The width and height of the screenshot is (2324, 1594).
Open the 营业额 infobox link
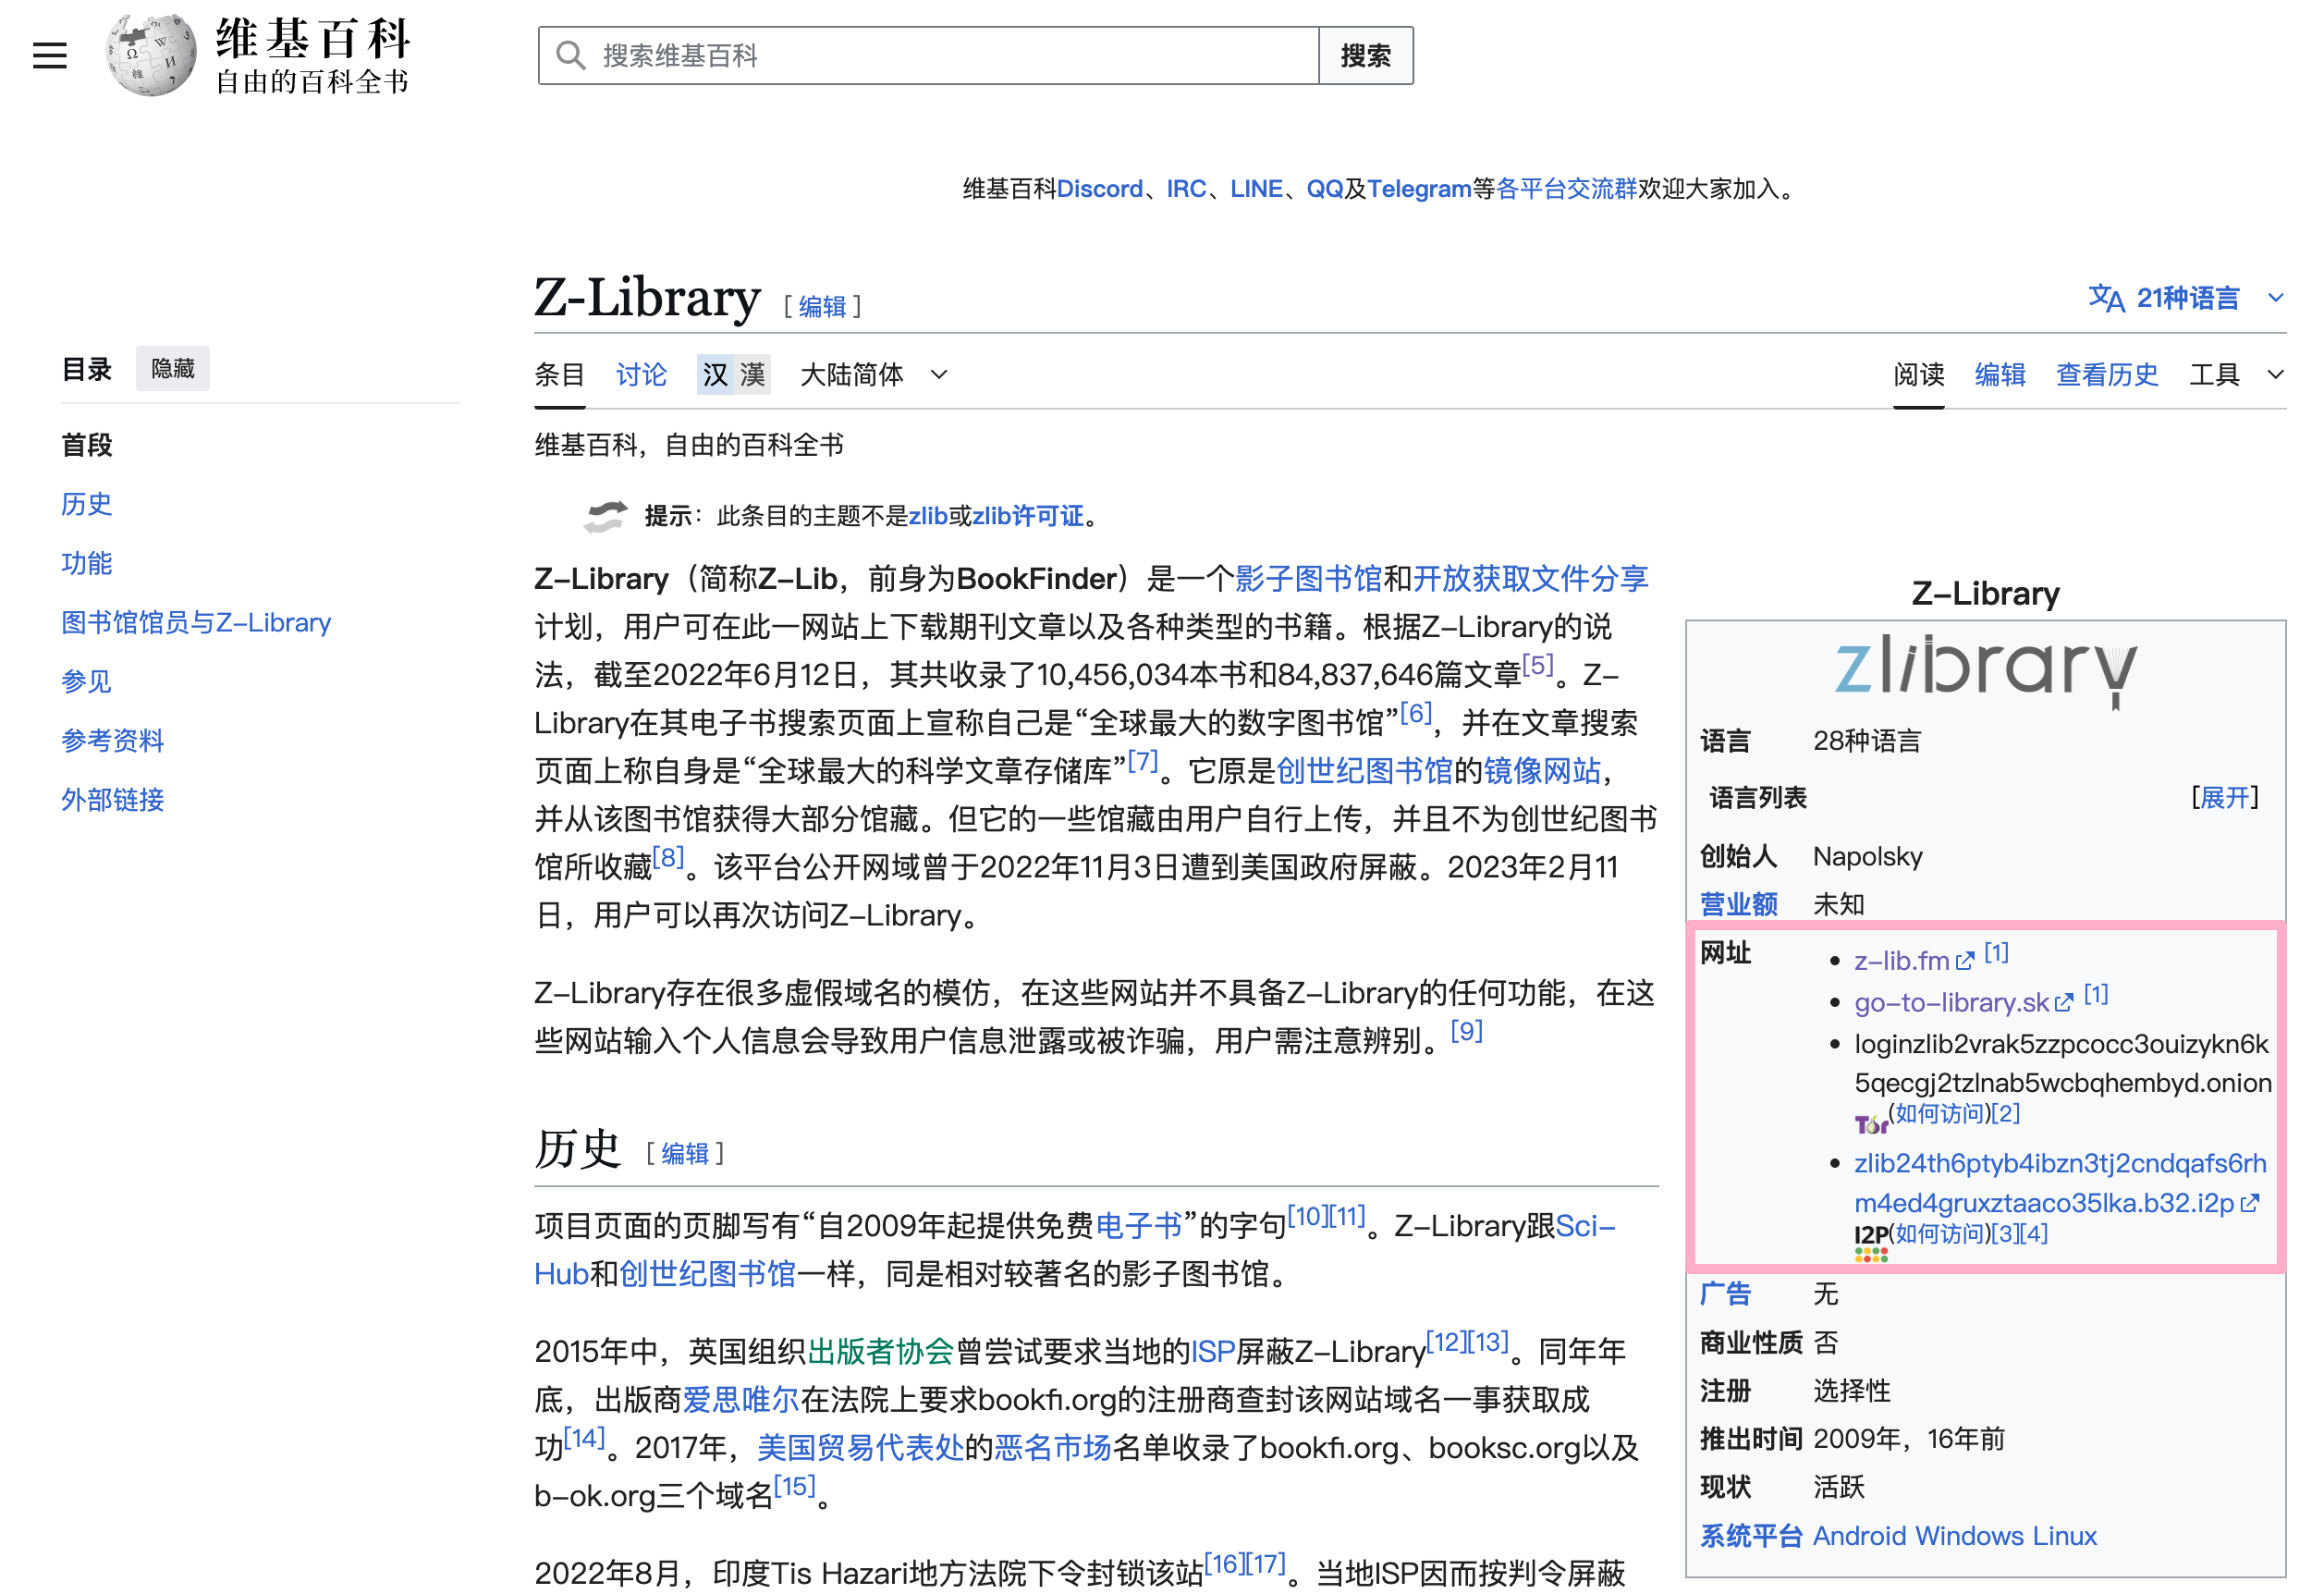pos(1738,904)
